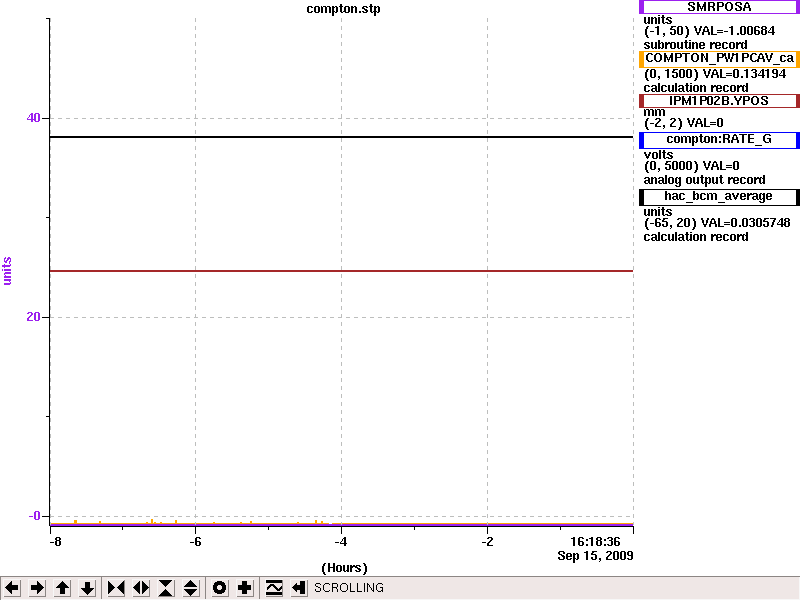Select the IPM1P02B.YPOS legend entry
The width and height of the screenshot is (800, 600).
(x=719, y=101)
